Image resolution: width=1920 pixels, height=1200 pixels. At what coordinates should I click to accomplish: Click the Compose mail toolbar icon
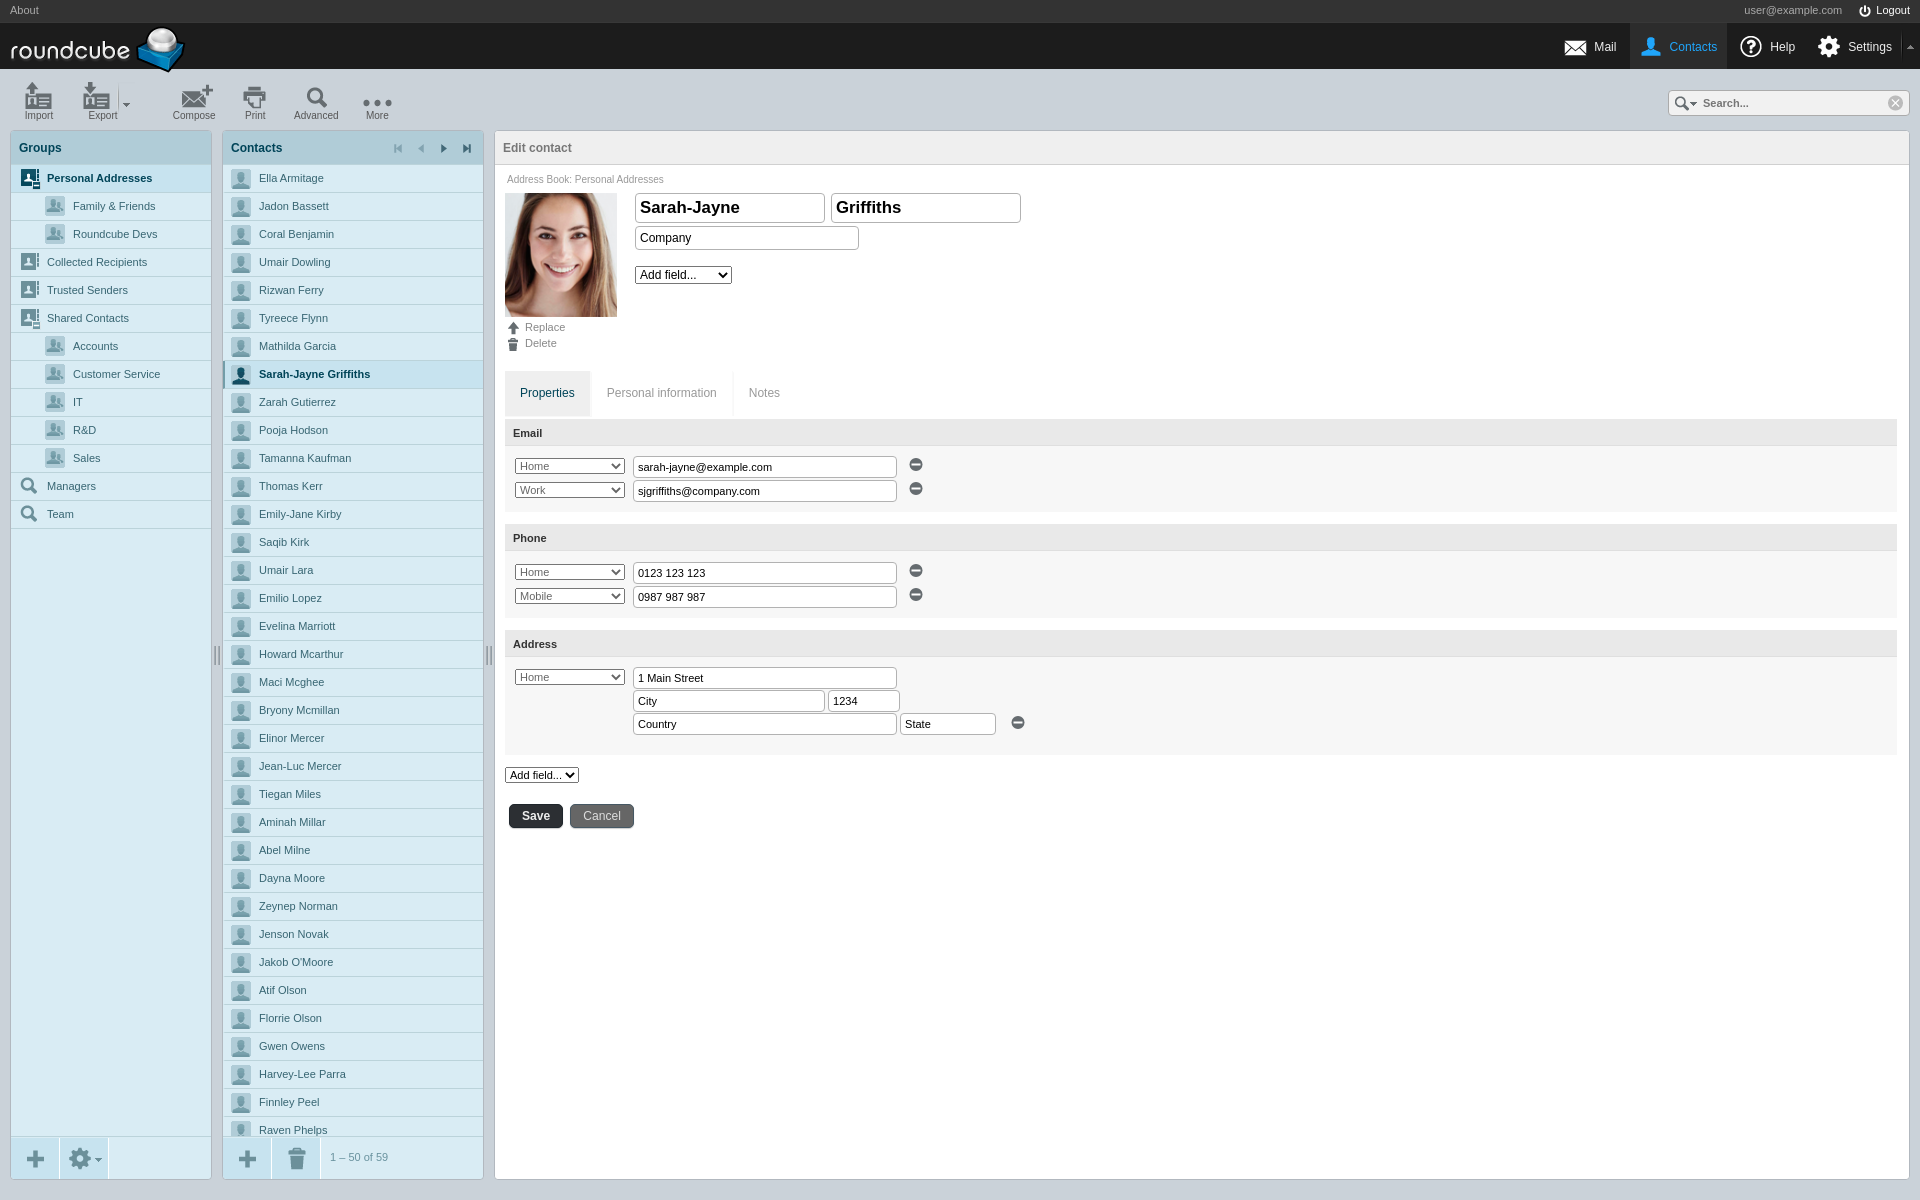(x=194, y=102)
